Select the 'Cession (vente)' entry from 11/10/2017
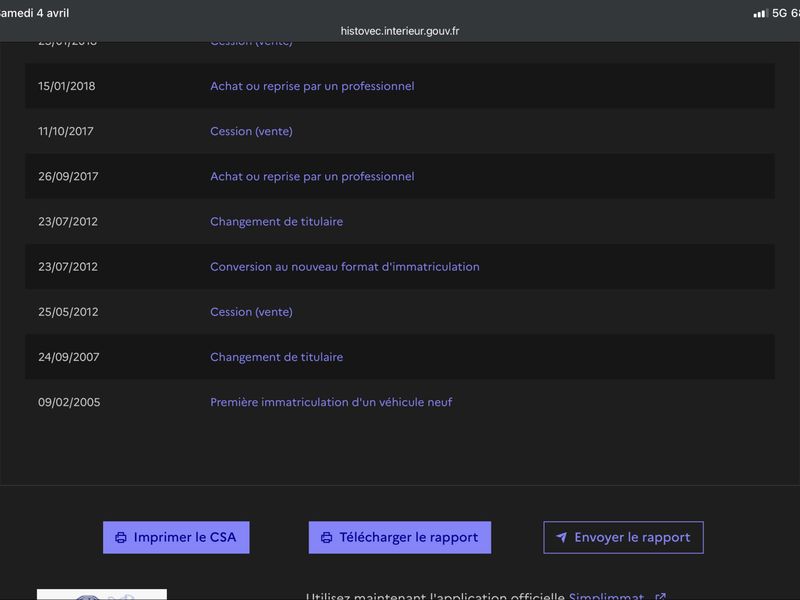 [251, 131]
